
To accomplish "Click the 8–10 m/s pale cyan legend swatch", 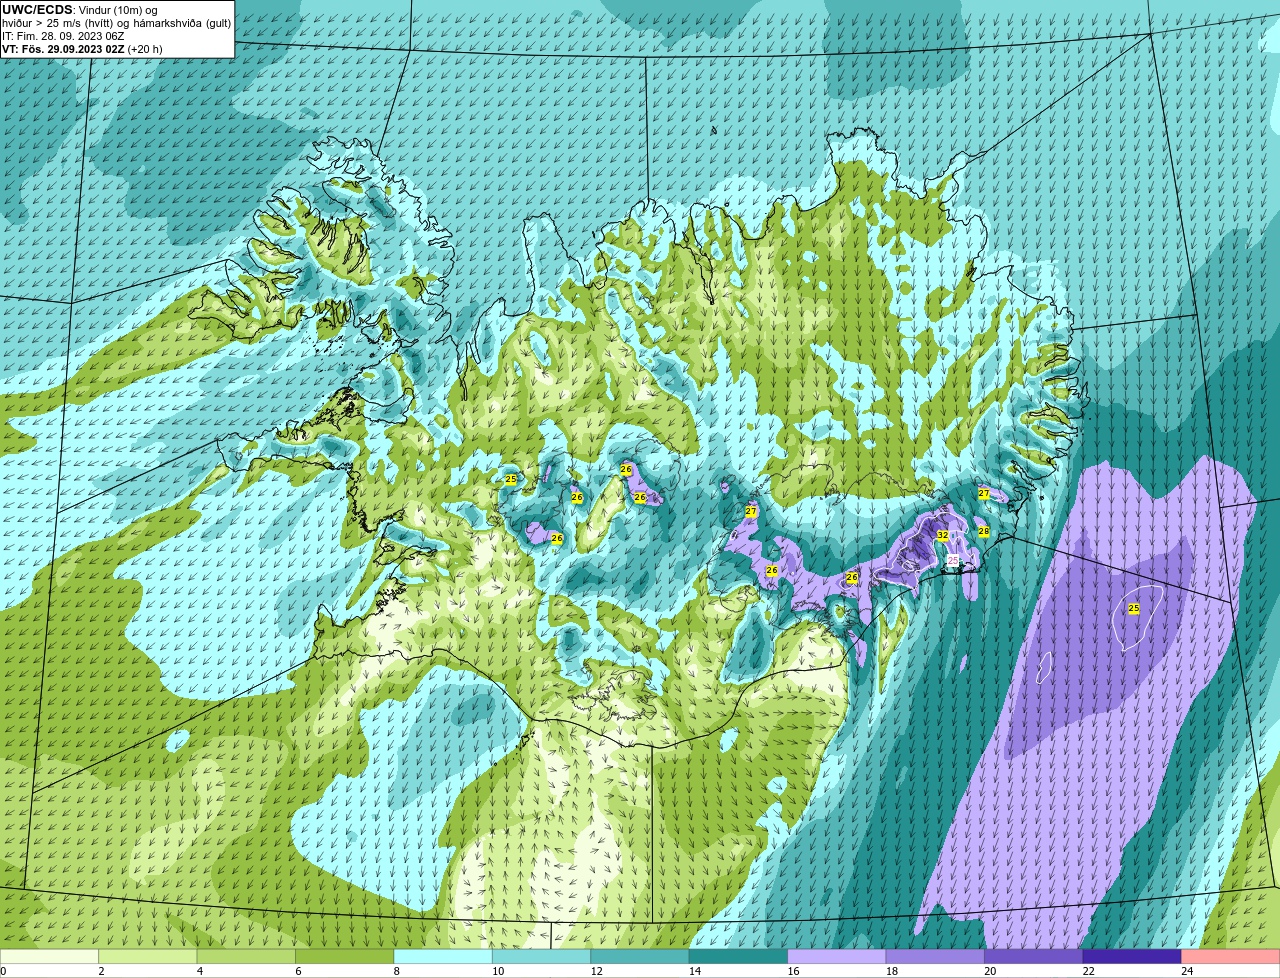I will [443, 956].
